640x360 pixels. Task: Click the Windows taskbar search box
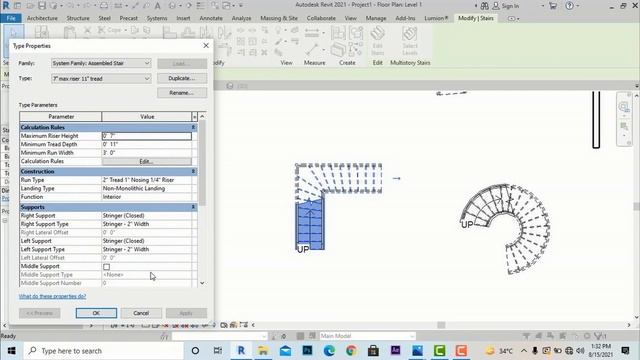103,351
